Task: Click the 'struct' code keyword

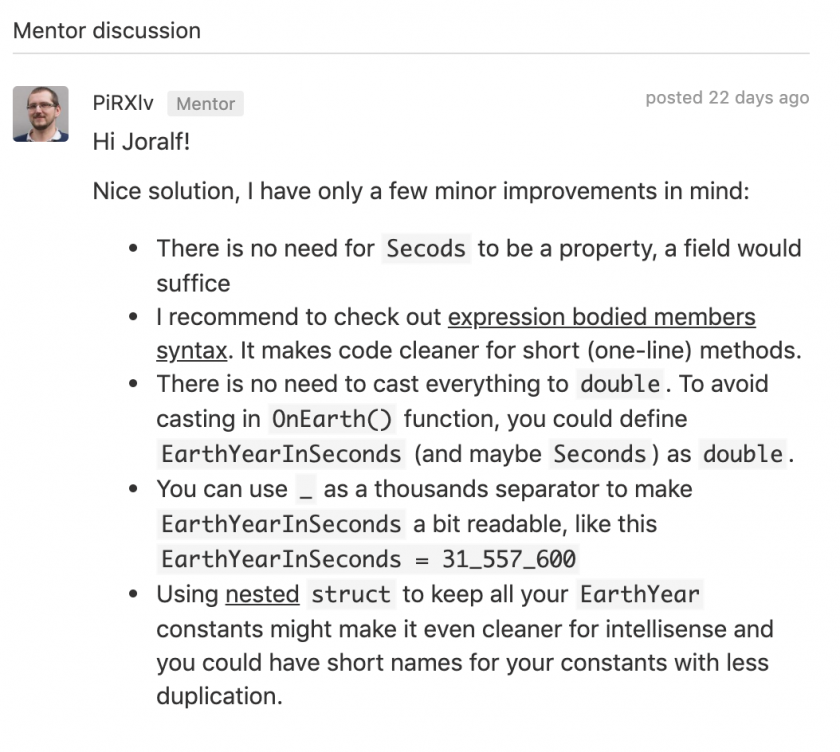Action: pyautogui.click(x=351, y=595)
